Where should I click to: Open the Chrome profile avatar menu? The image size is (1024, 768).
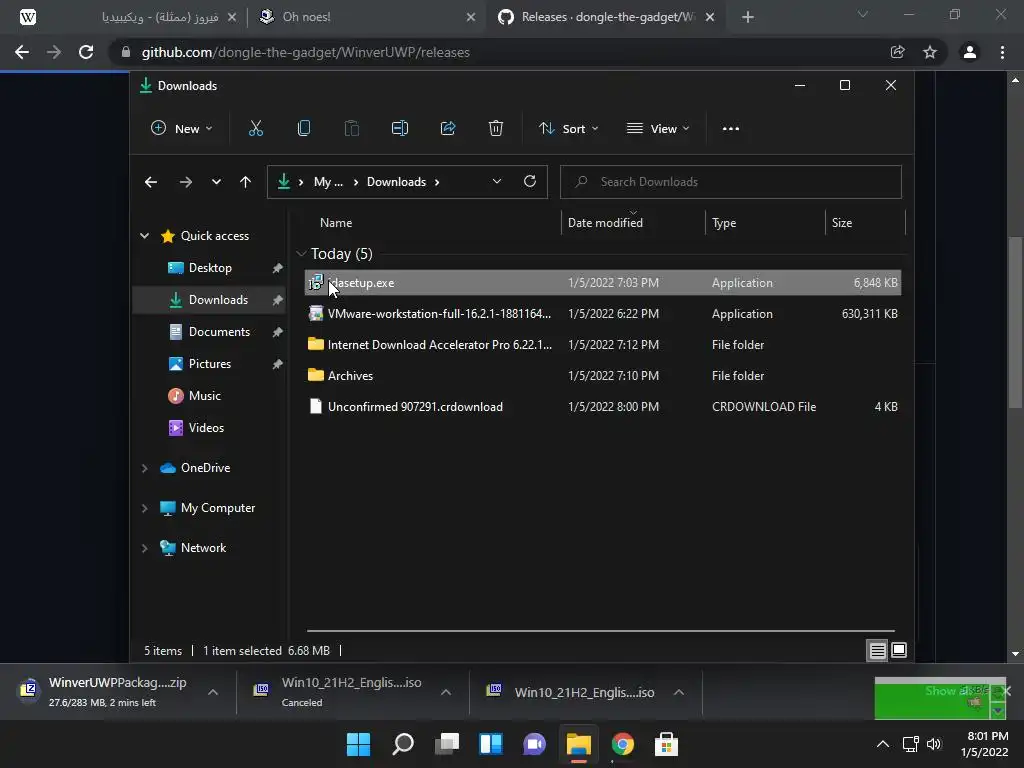click(970, 52)
